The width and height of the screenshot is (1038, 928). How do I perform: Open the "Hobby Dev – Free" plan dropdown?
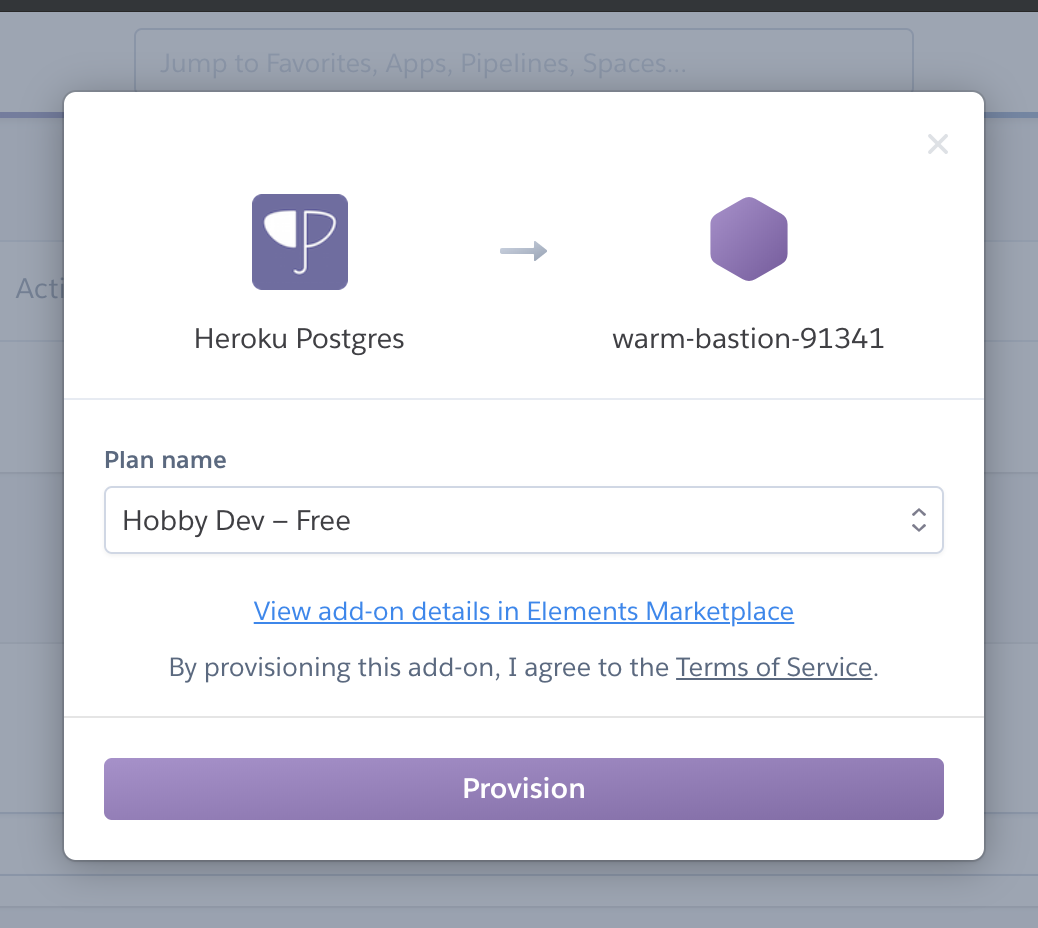500,520
